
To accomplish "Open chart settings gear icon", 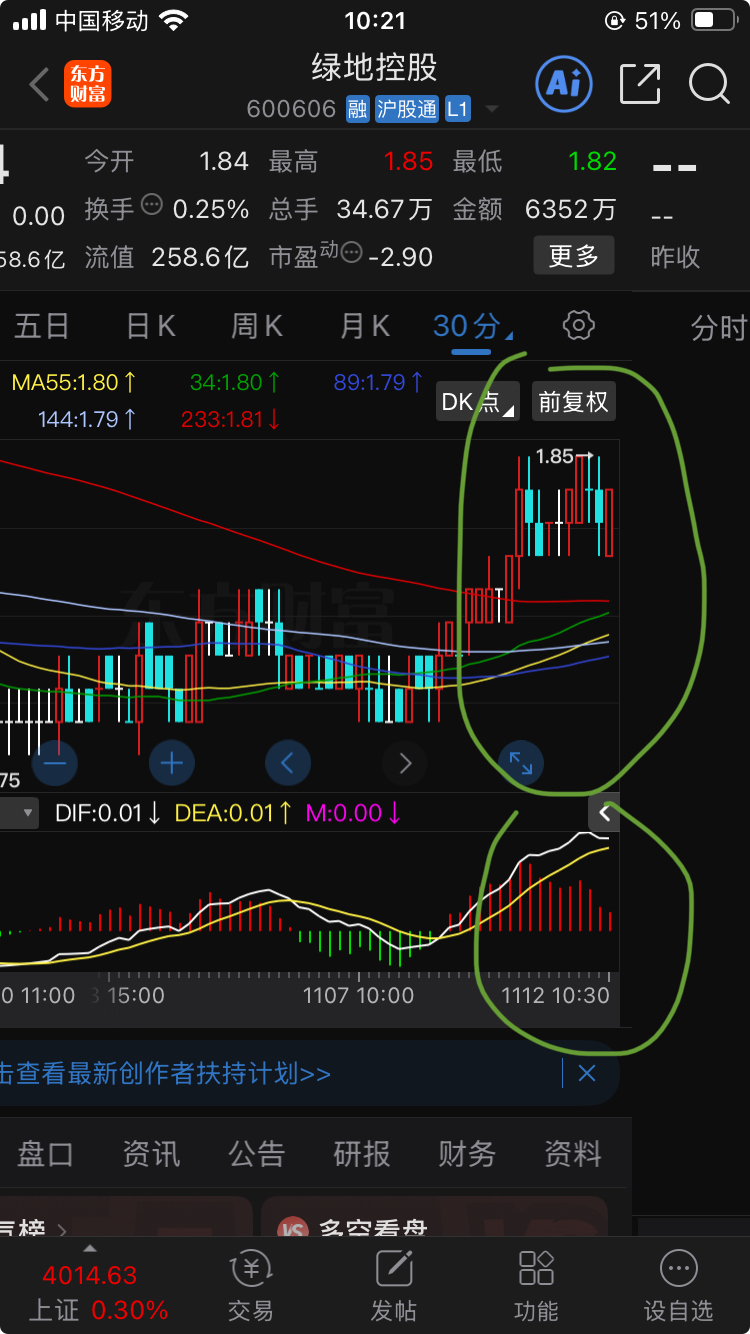I will [579, 325].
